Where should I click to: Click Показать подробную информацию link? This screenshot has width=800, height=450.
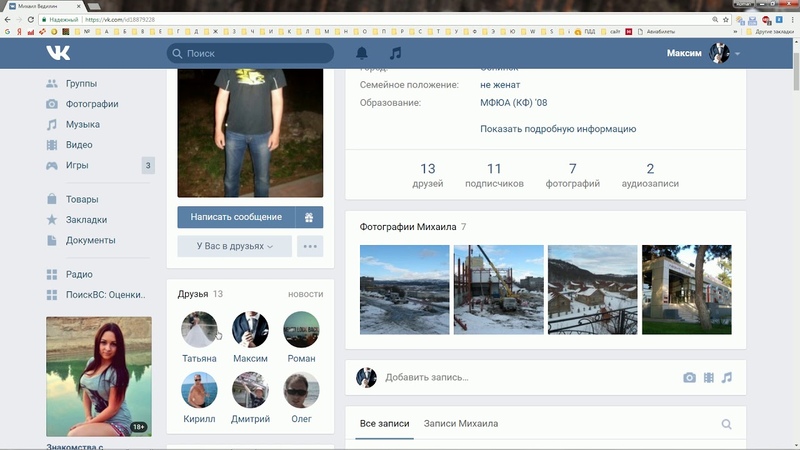coord(558,129)
